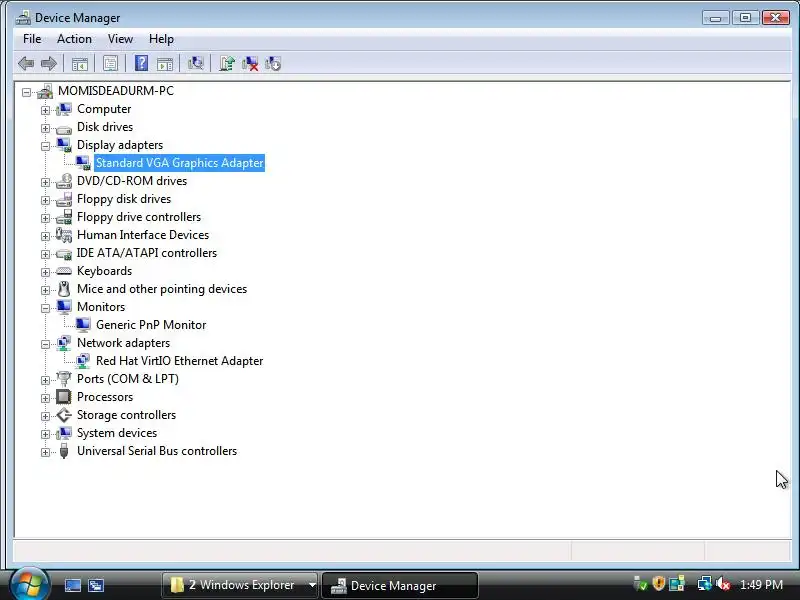
Task: Select the Floppy drive controllers label
Action: pos(139,217)
